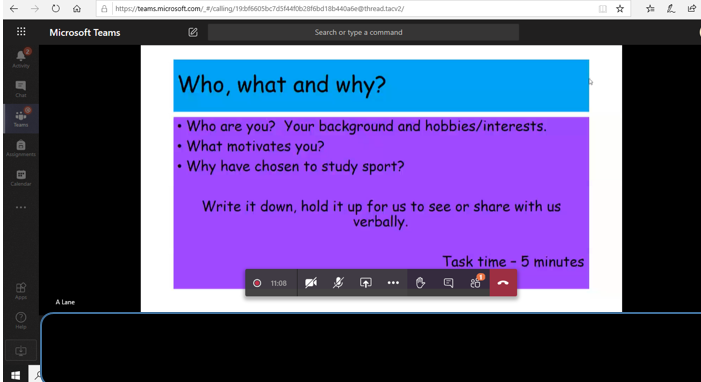Raise your hand in the meeting
Image resolution: width=701 pixels, height=382 pixels.
pos(420,283)
